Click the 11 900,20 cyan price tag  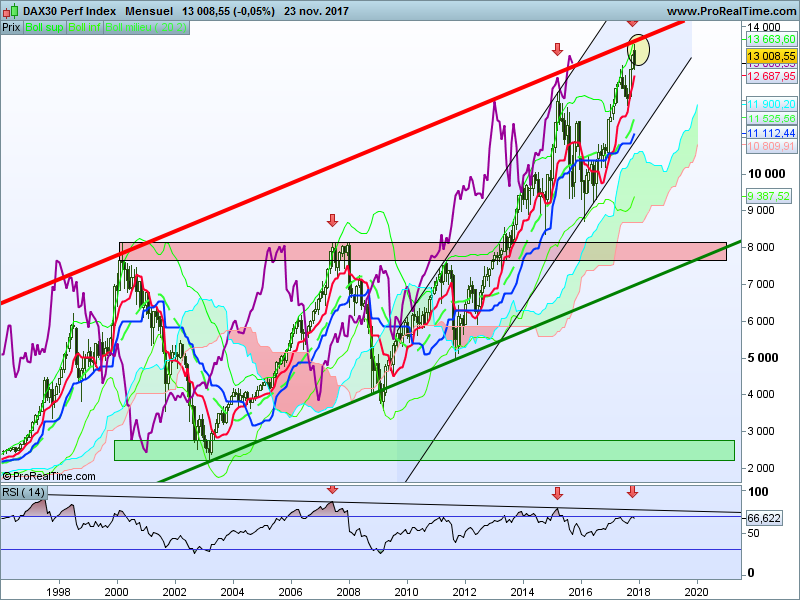click(x=771, y=104)
